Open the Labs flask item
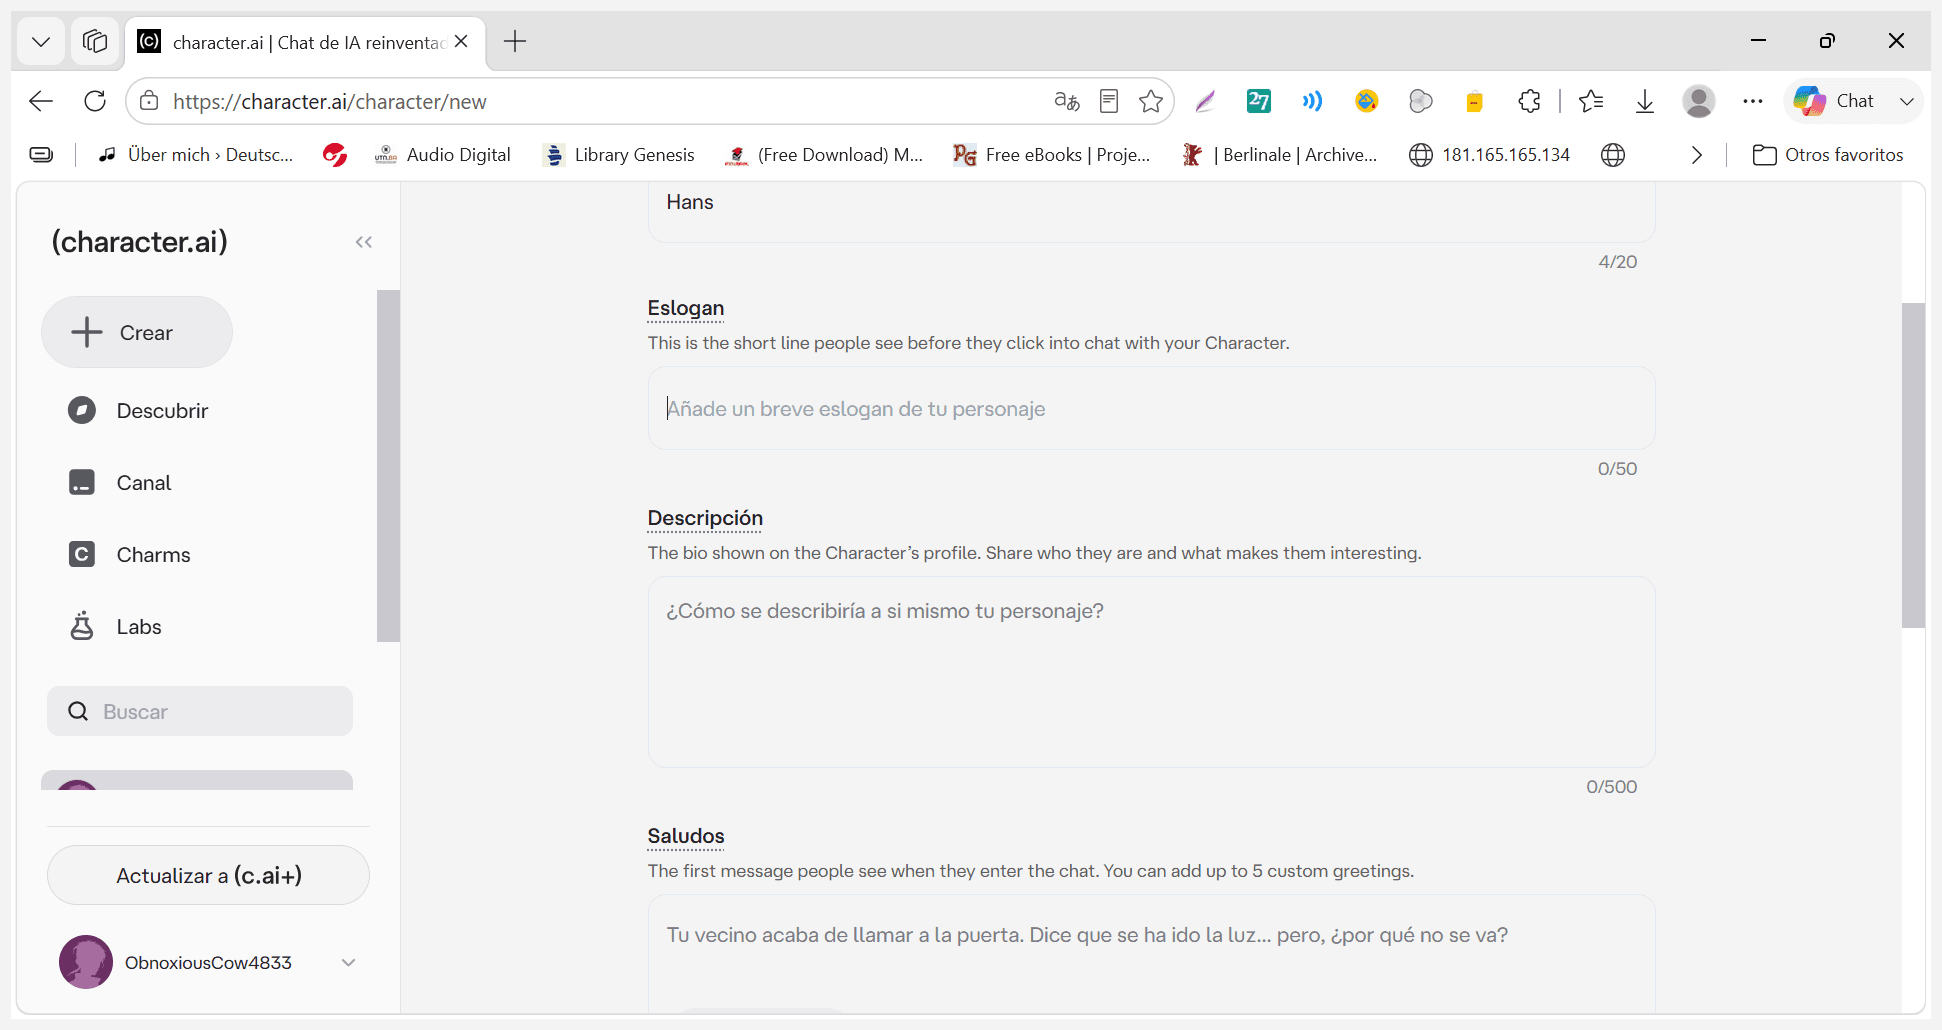The image size is (1942, 1030). click(x=114, y=627)
